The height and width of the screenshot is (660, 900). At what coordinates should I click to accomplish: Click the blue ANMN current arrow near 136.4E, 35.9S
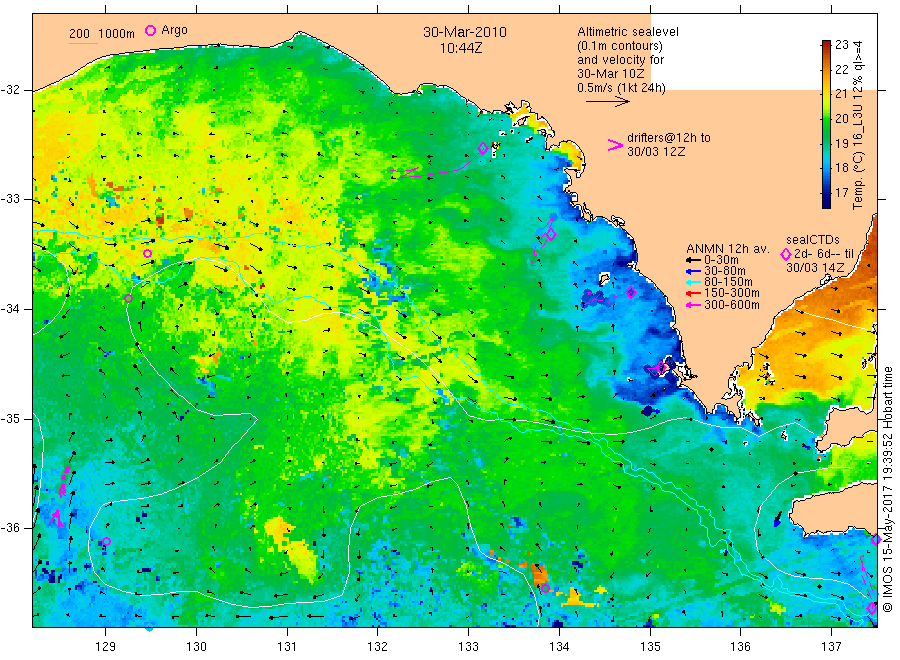click(x=778, y=519)
